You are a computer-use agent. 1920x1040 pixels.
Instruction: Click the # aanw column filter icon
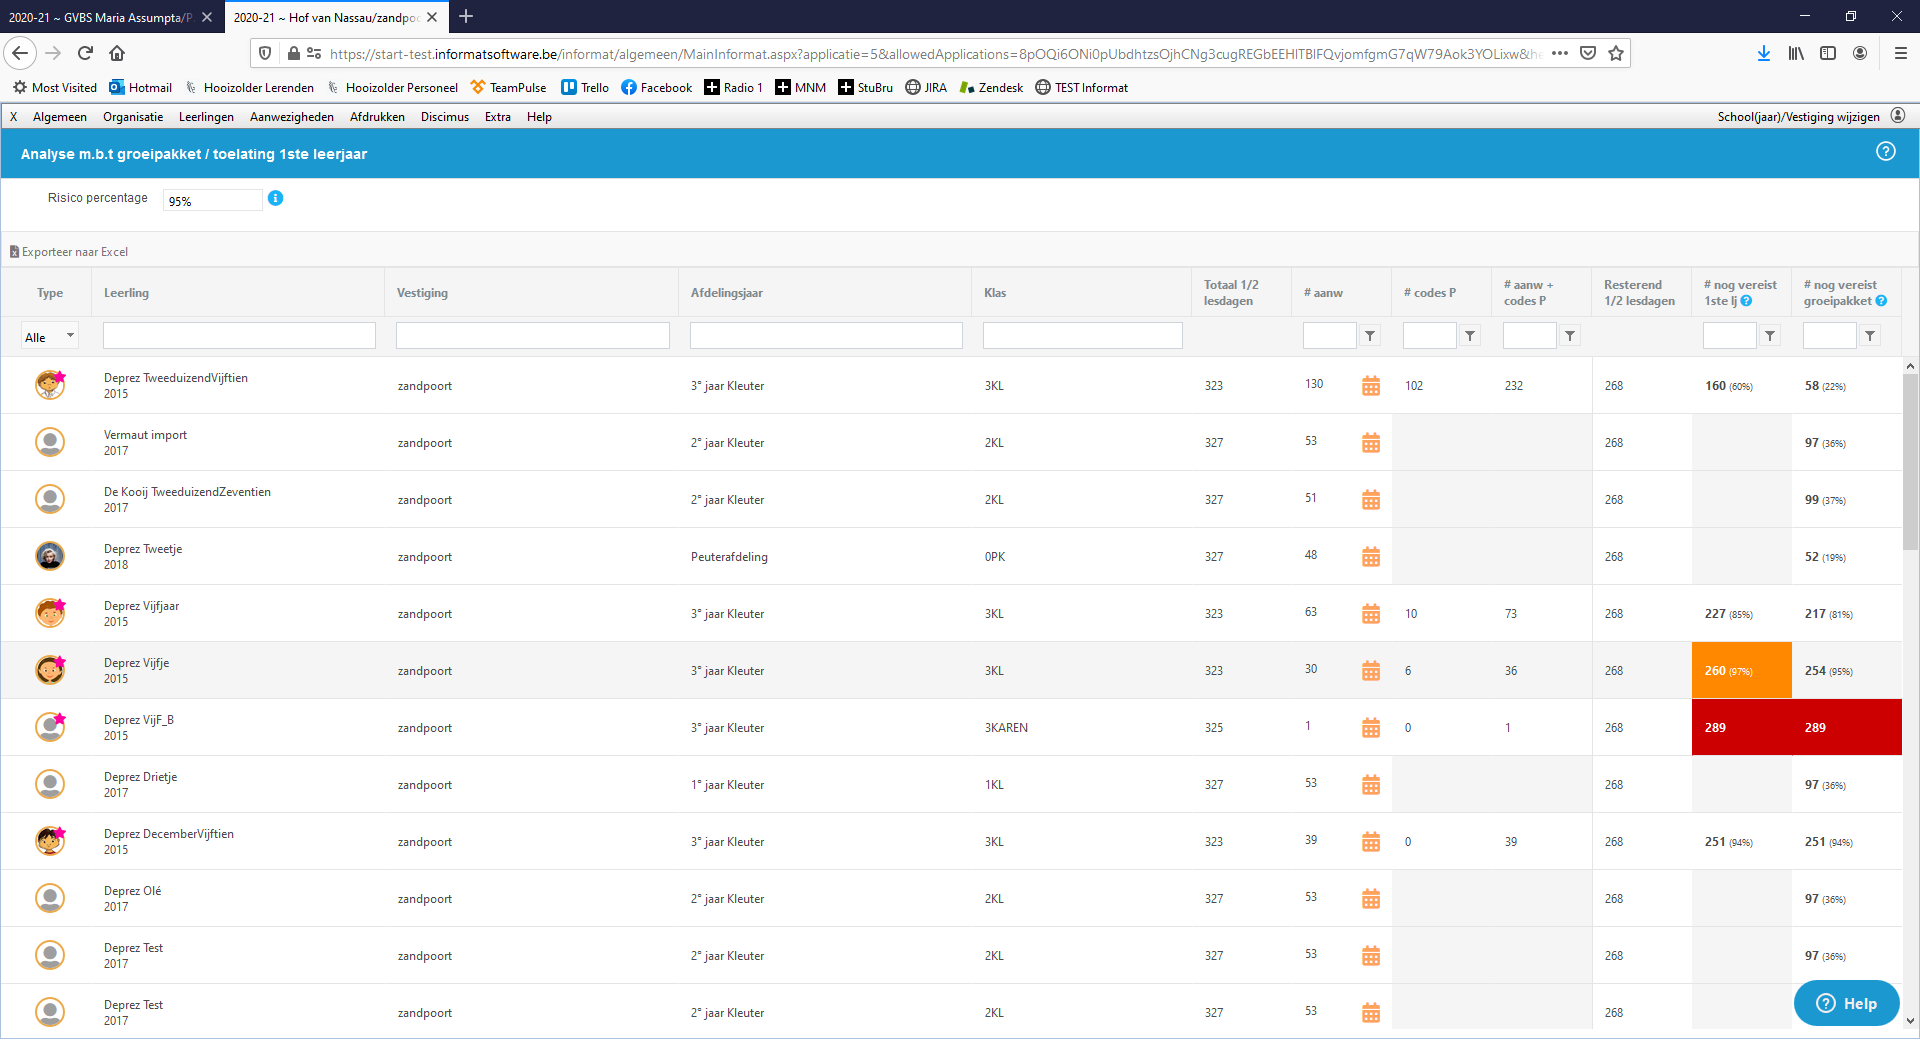pyautogui.click(x=1370, y=336)
